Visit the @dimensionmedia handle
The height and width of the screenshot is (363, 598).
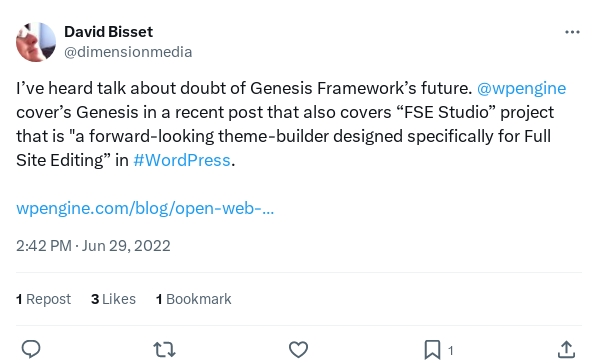coord(128,52)
